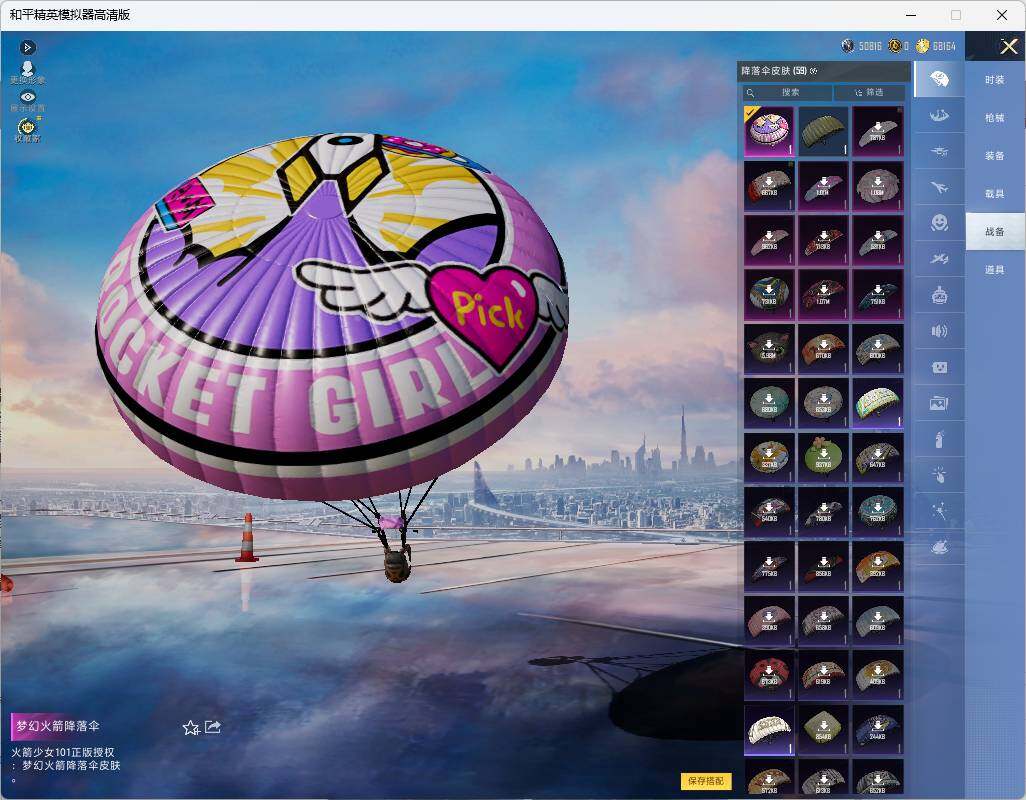The image size is (1026, 800).
Task: Click the 降落伞皮肤 (59) header text
Action: [773, 71]
